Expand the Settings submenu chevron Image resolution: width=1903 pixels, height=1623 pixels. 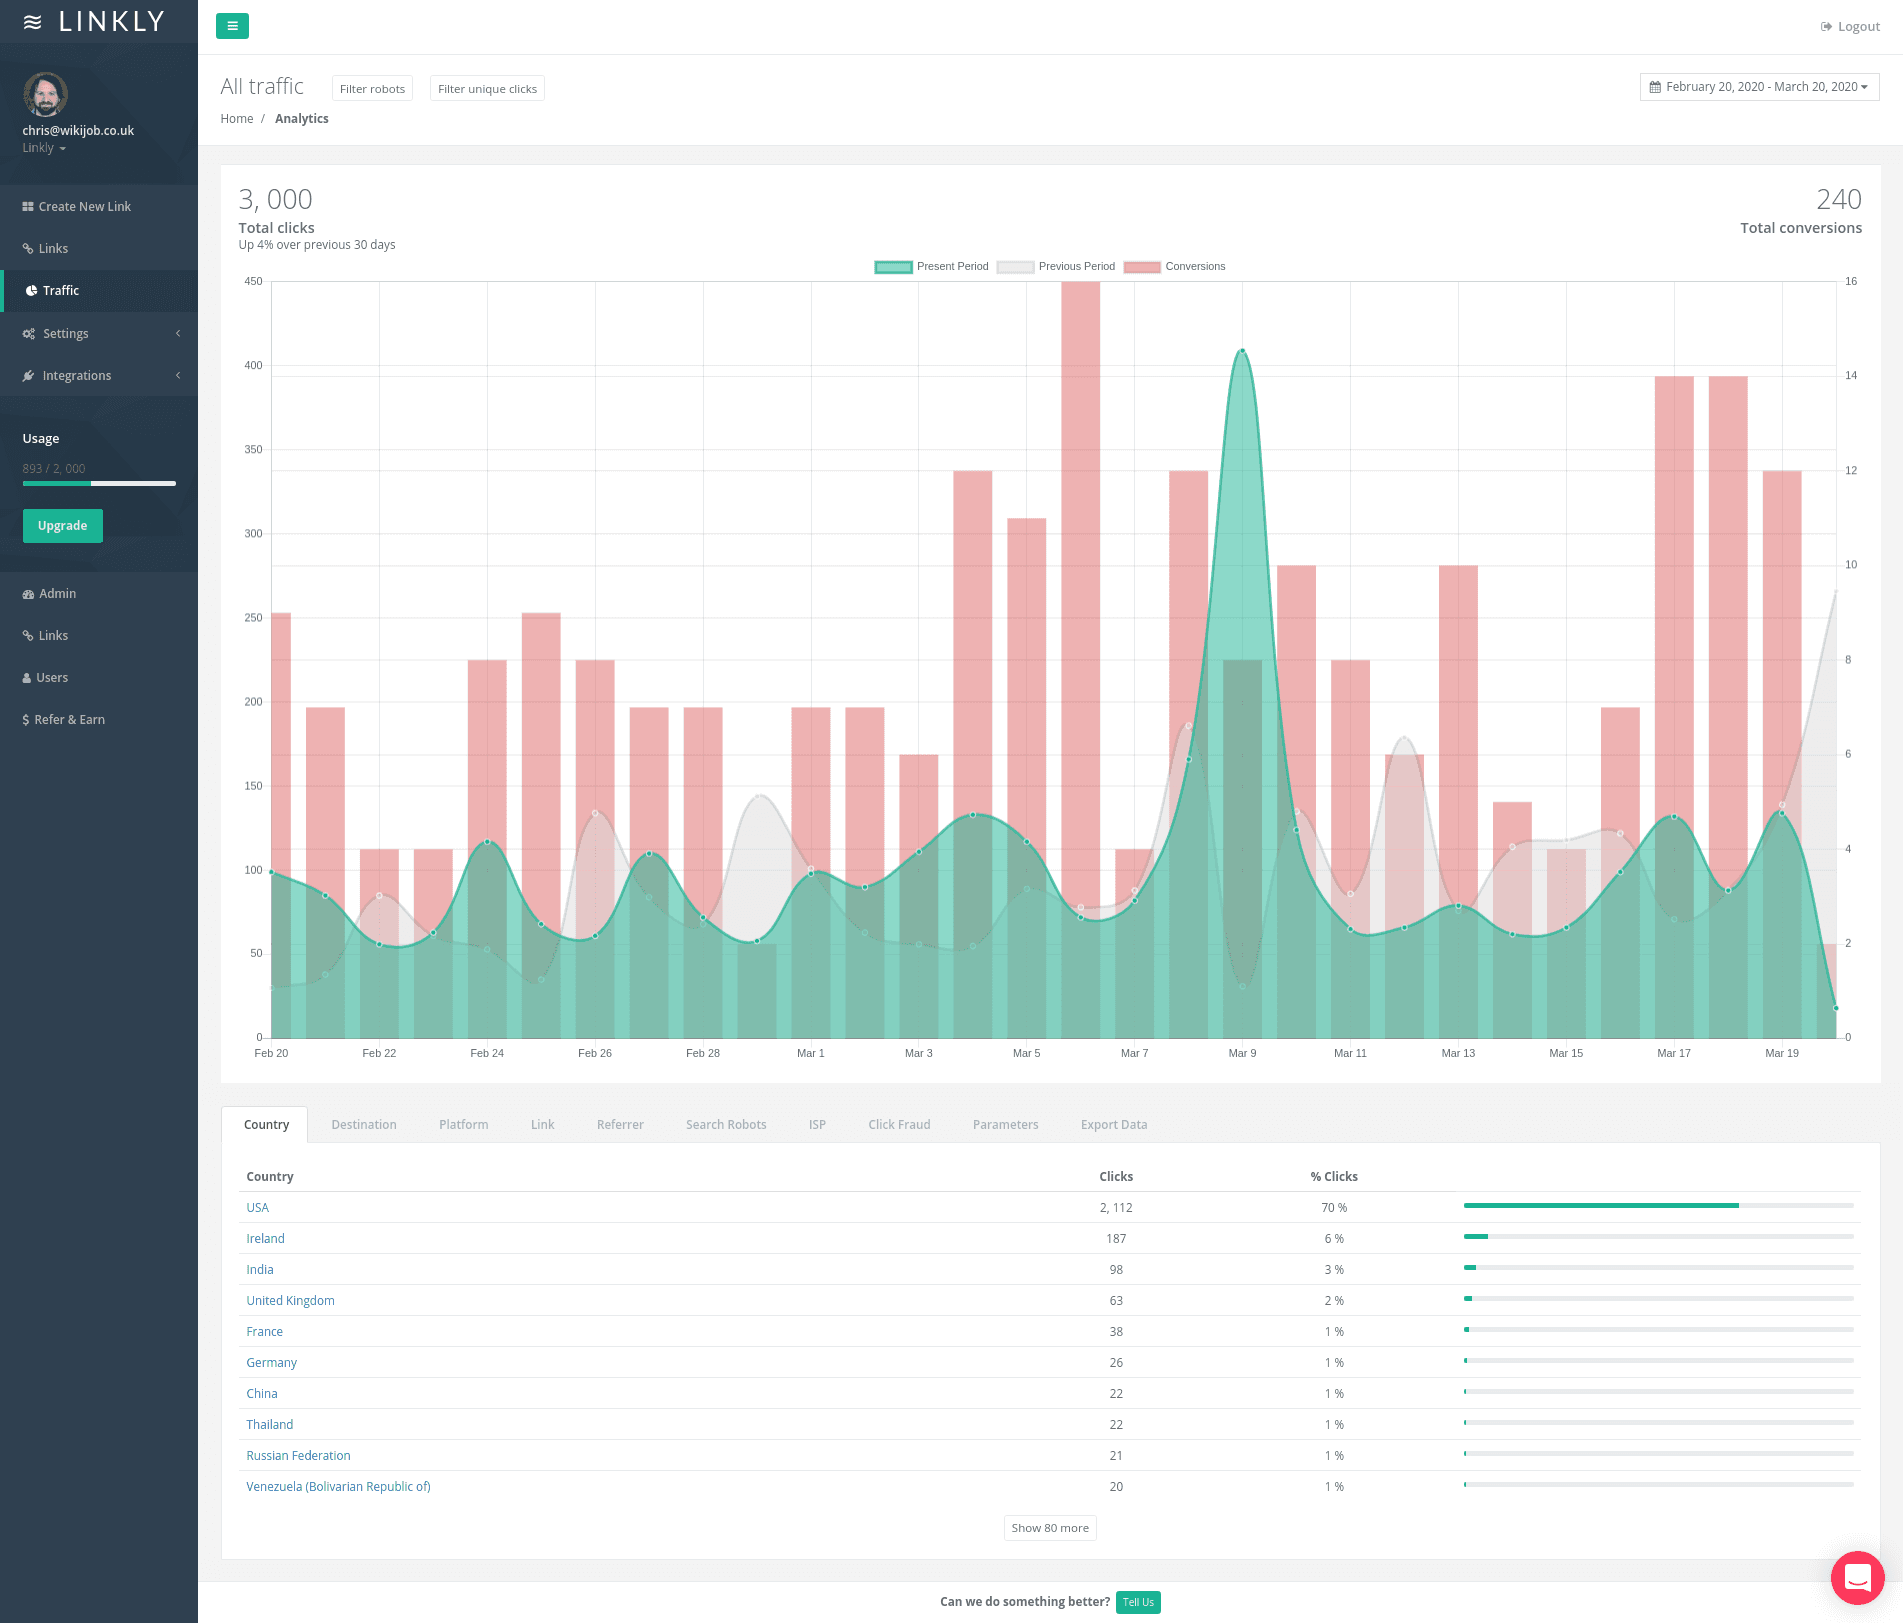178,334
